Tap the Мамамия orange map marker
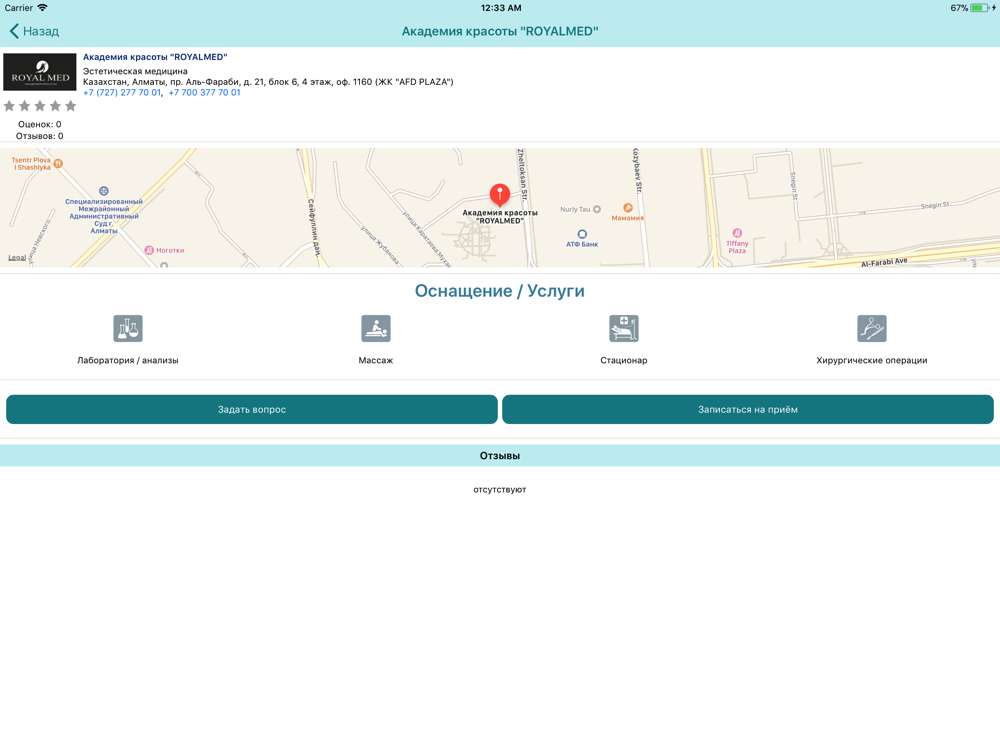The height and width of the screenshot is (750, 1000). pos(628,208)
